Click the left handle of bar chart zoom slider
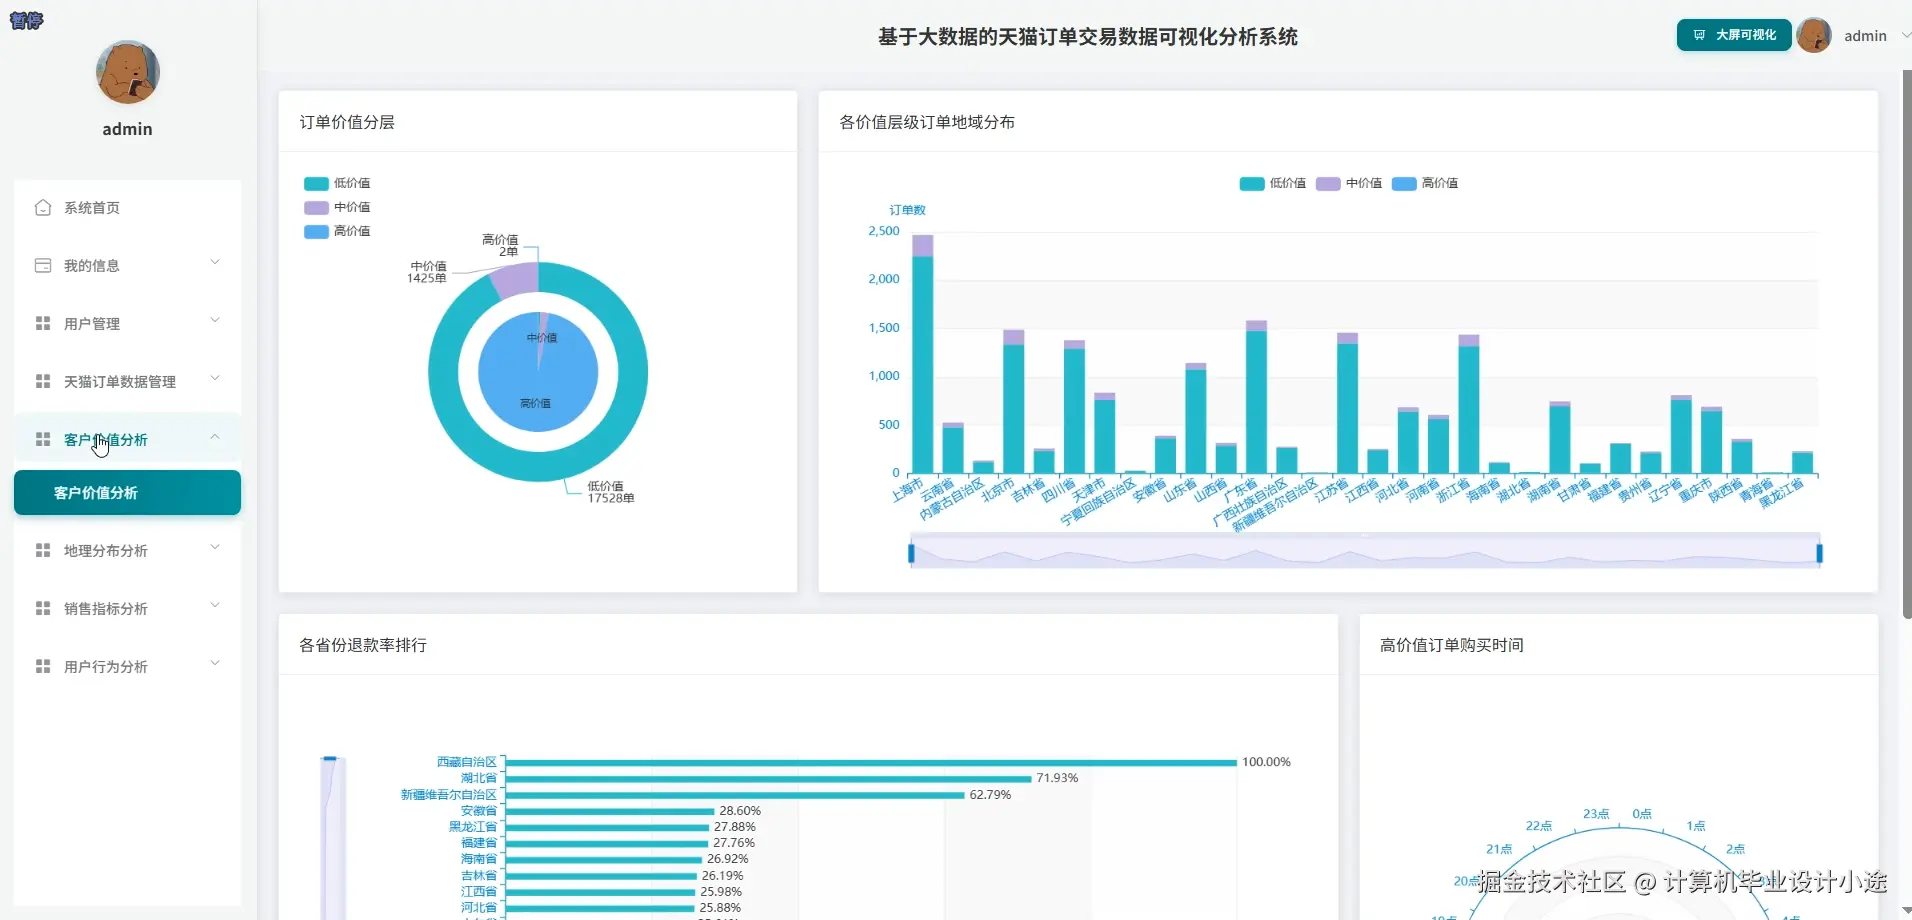 [911, 553]
